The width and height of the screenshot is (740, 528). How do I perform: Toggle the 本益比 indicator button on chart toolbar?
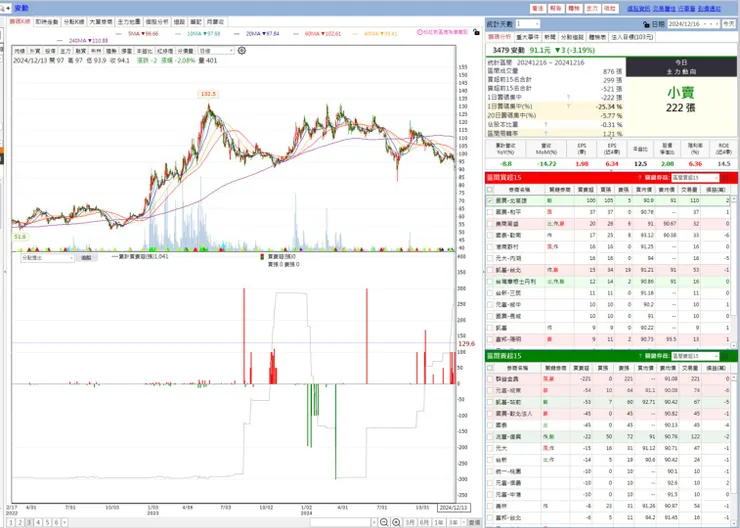coord(144,50)
